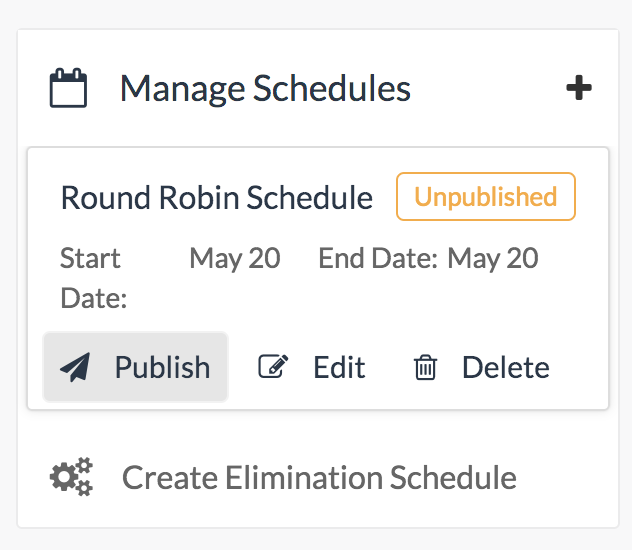Screen dimensions: 632x550
Task: Click the pencil Edit icon
Action: [x=273, y=367]
